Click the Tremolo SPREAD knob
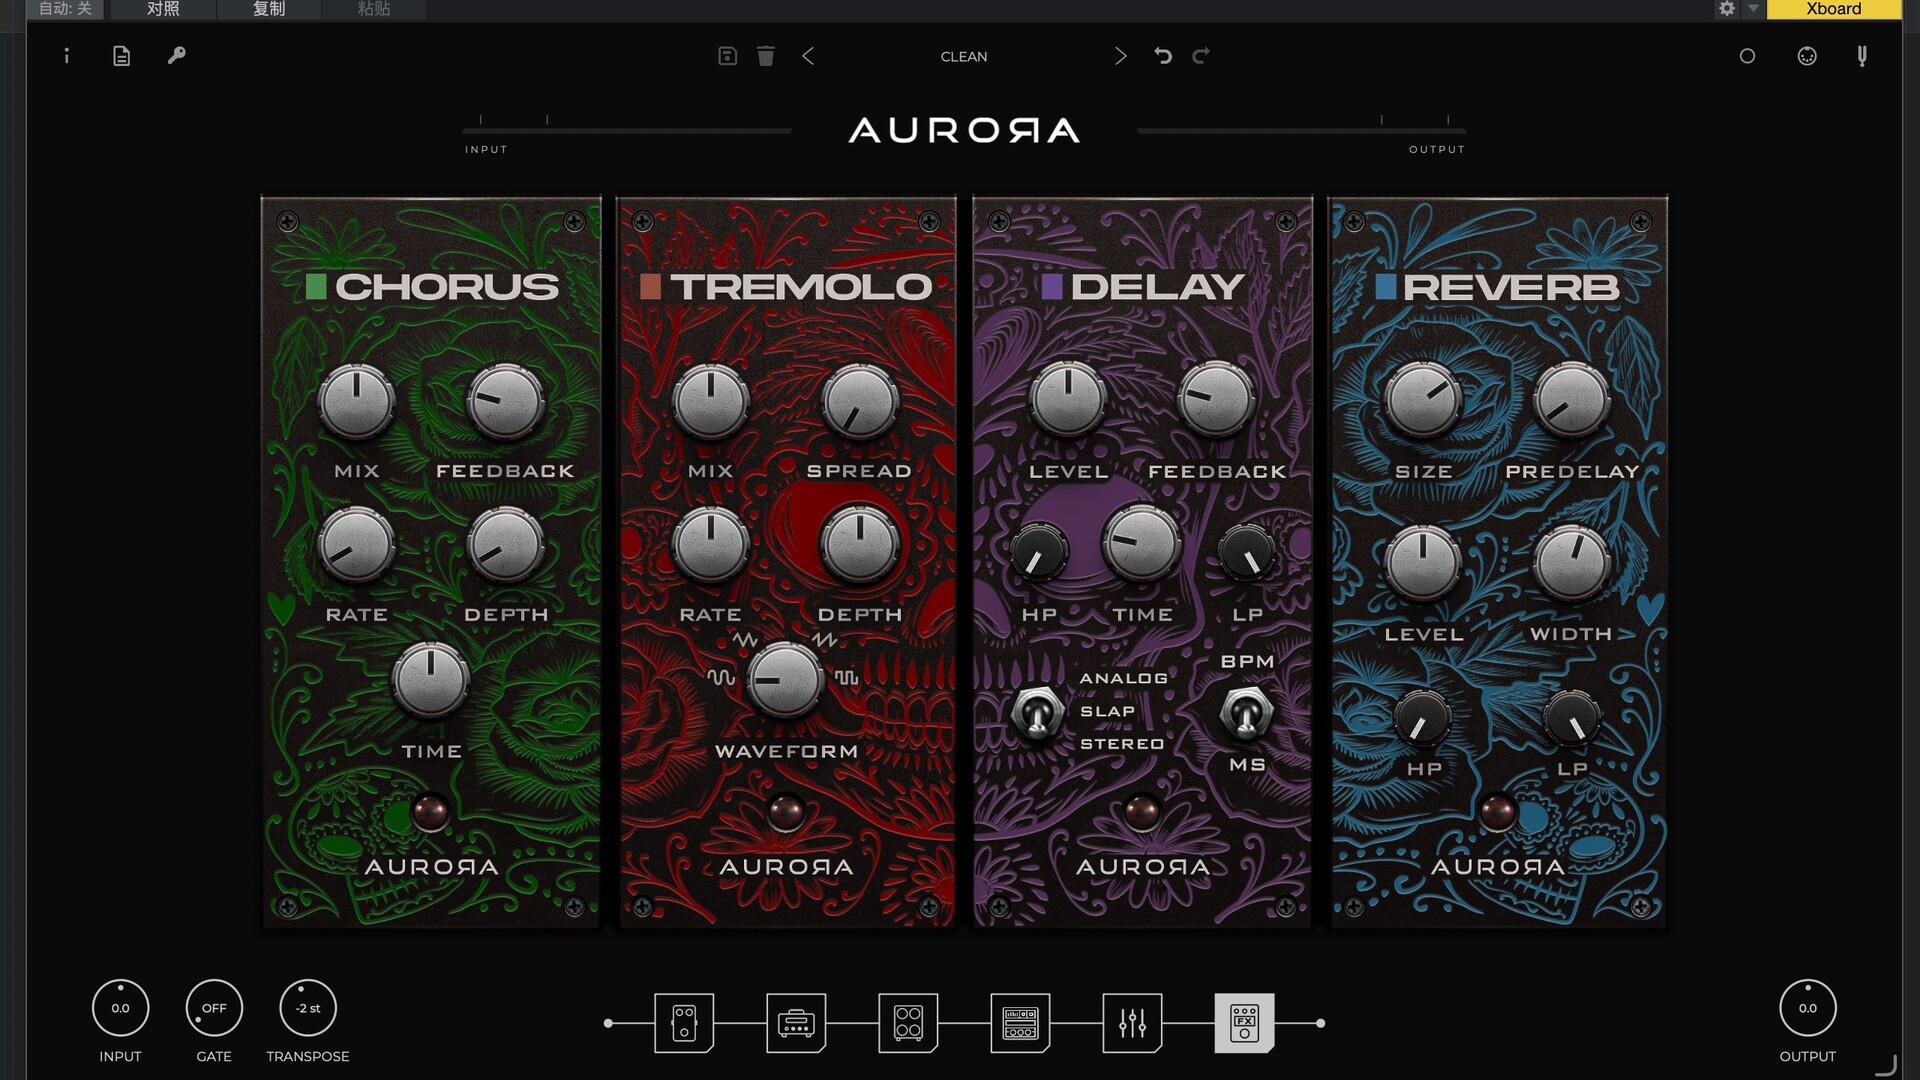This screenshot has height=1080, width=1920. click(859, 402)
